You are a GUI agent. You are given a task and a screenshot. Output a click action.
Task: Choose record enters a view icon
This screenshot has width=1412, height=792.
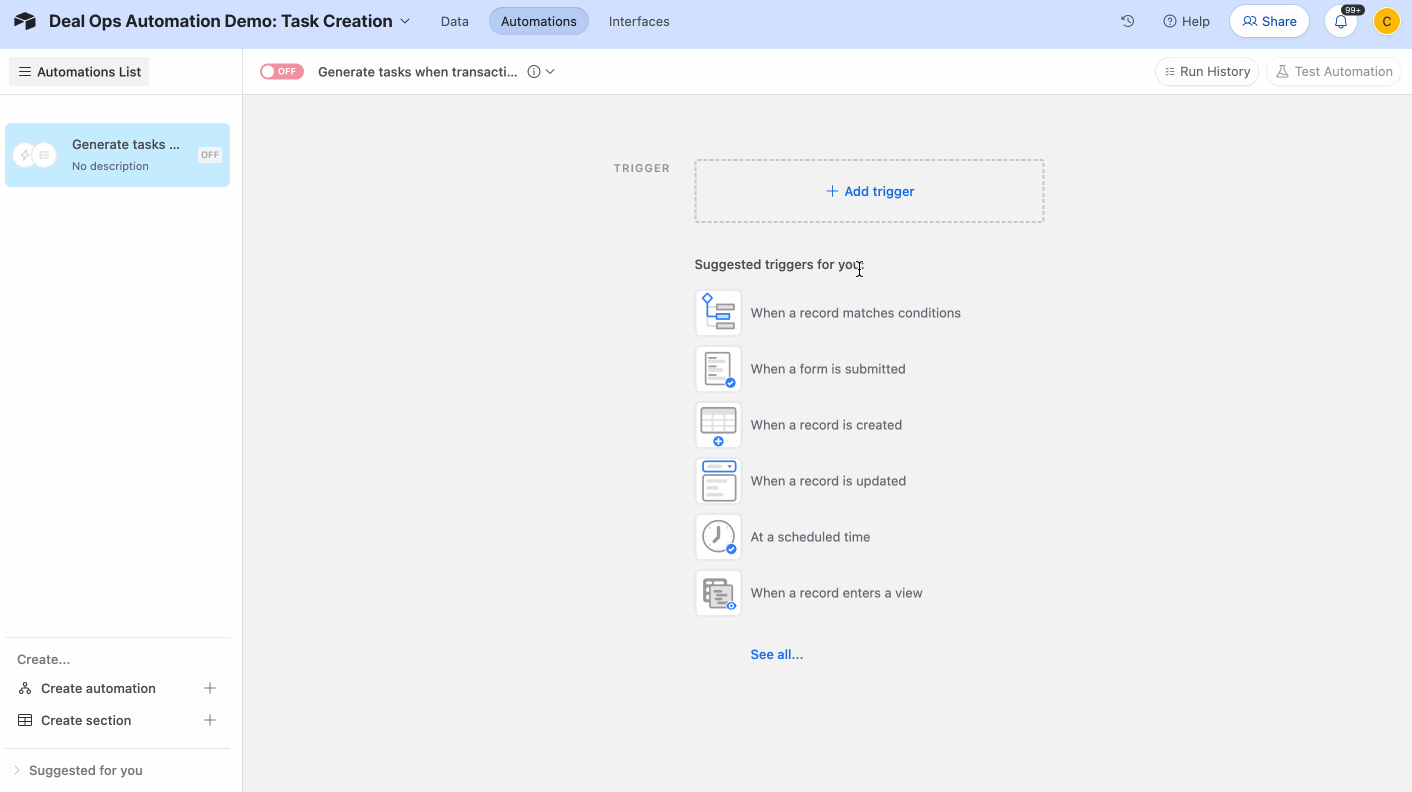pos(718,593)
